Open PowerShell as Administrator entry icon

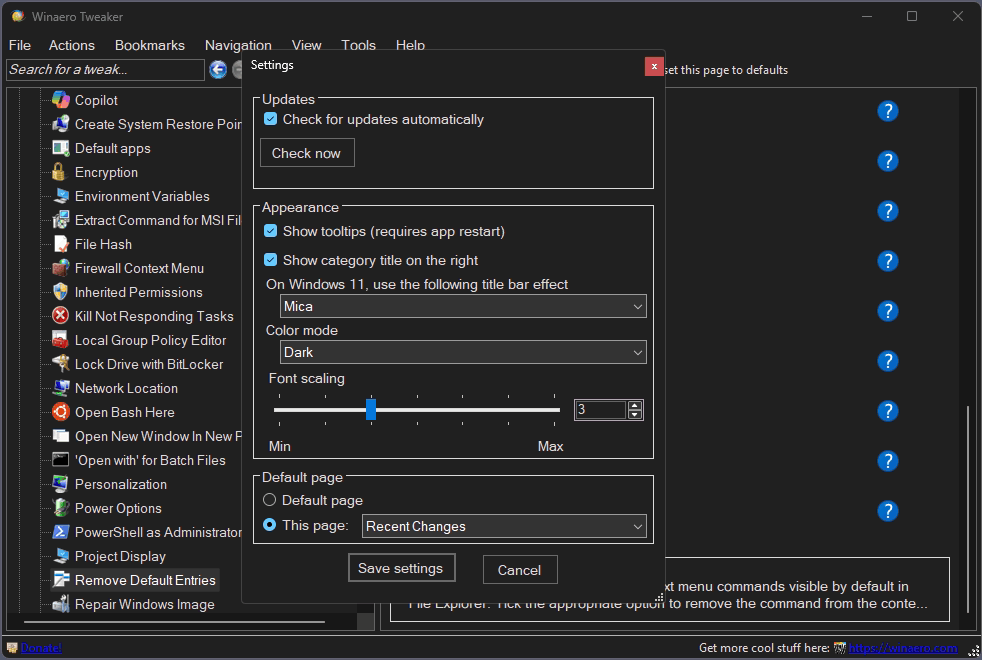tap(61, 532)
